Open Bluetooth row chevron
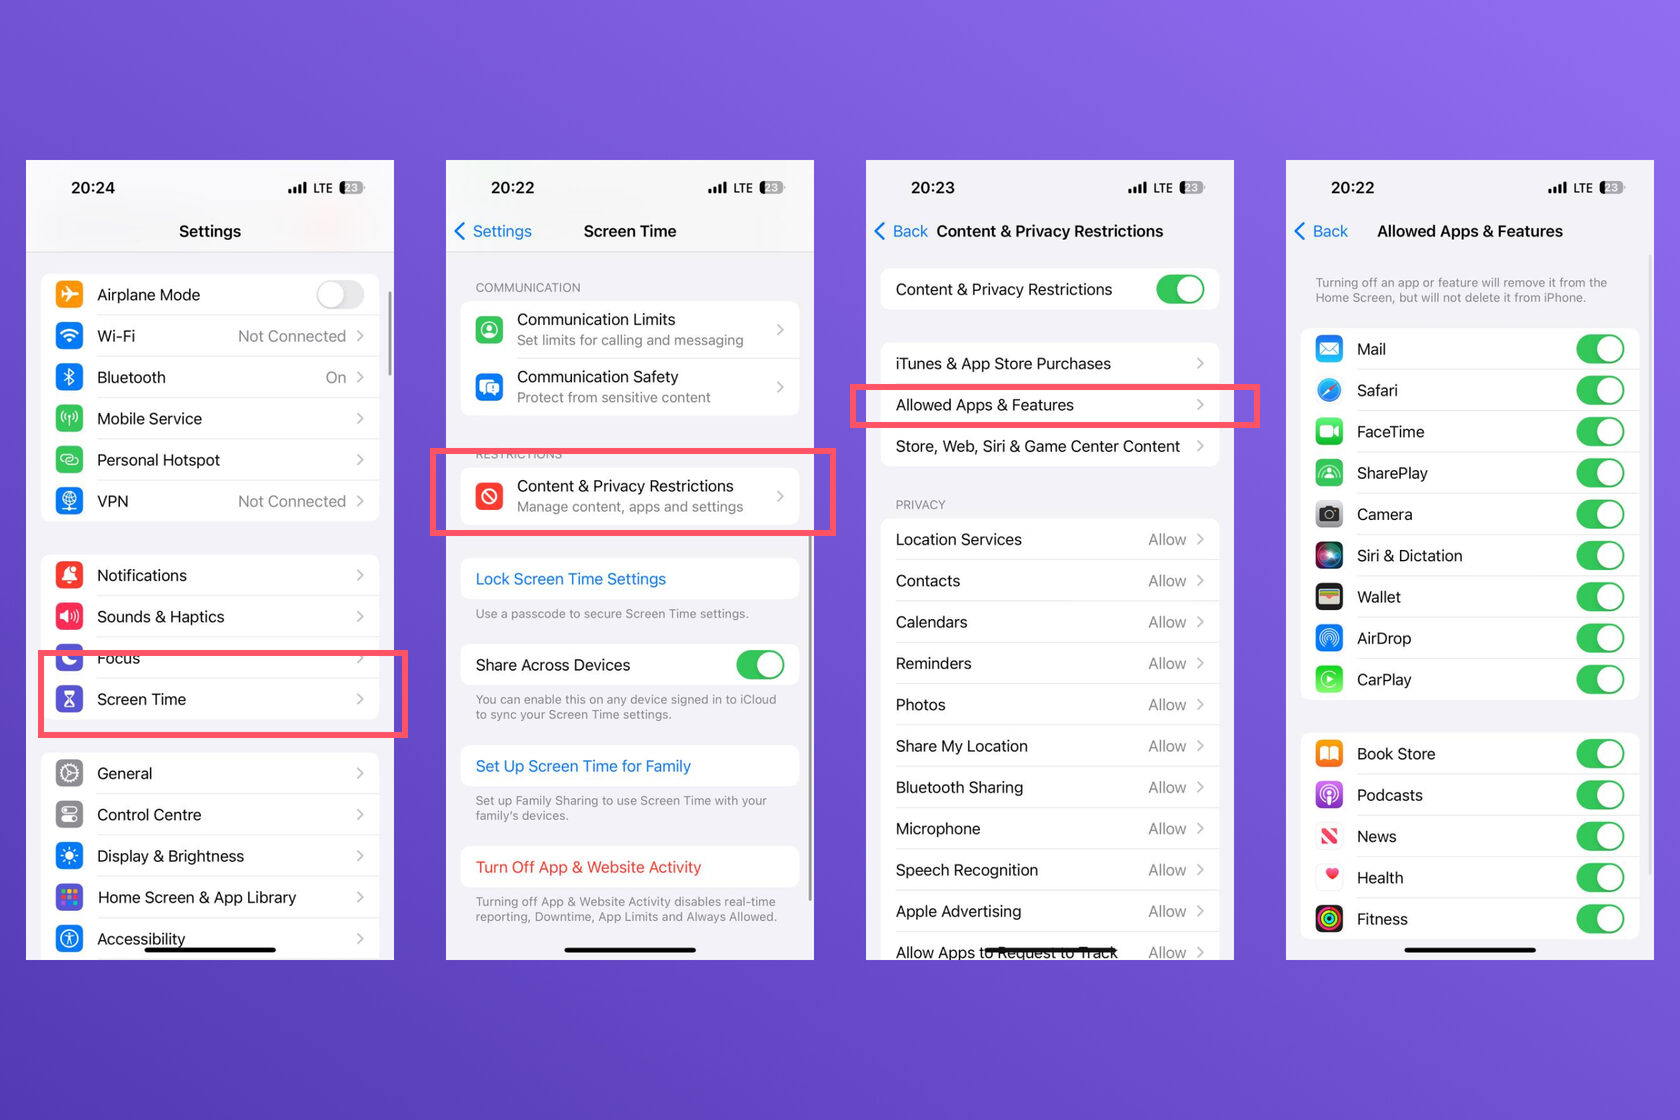1680x1120 pixels. (360, 377)
